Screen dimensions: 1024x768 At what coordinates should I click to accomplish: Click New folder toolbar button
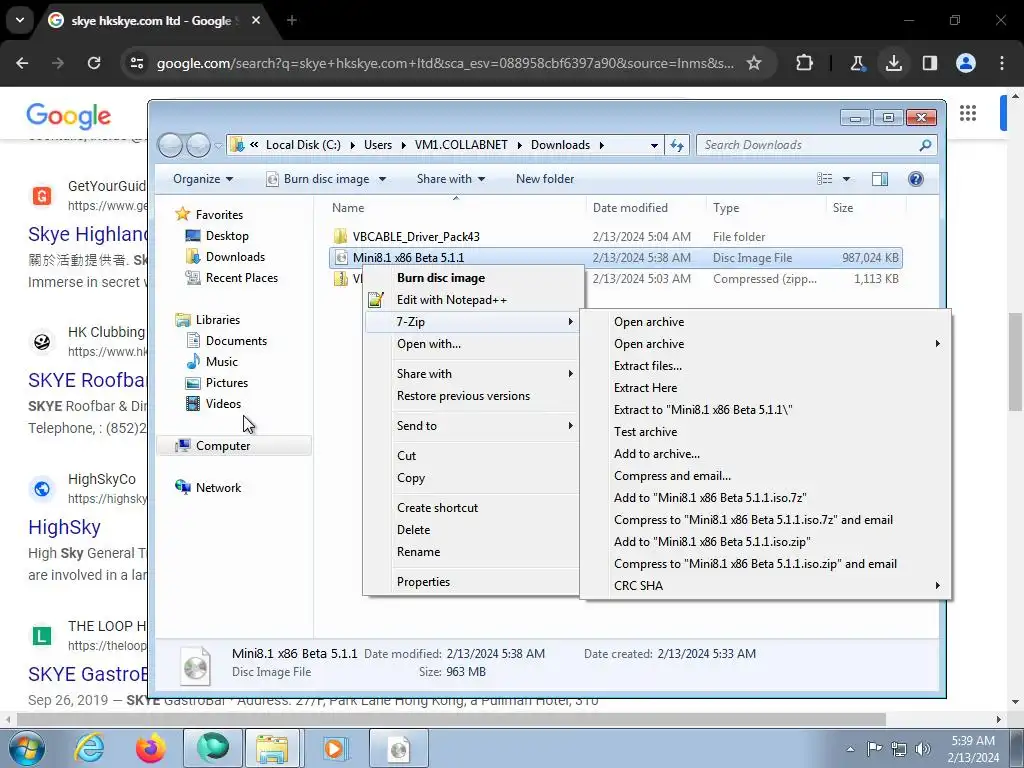[545, 179]
